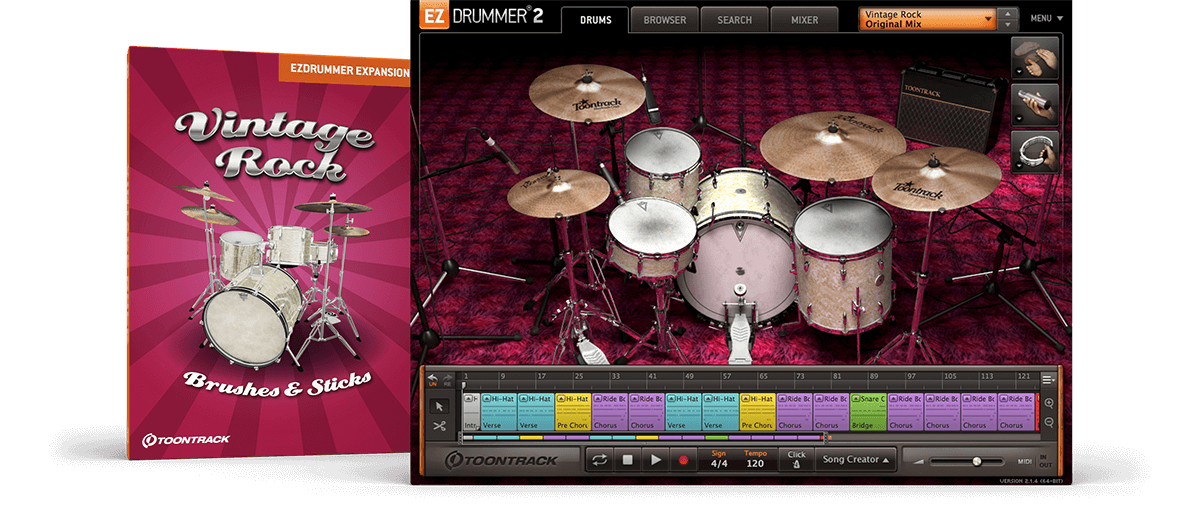The image size is (1200, 517).
Task: Select the scissors cut tool
Action: point(440,426)
